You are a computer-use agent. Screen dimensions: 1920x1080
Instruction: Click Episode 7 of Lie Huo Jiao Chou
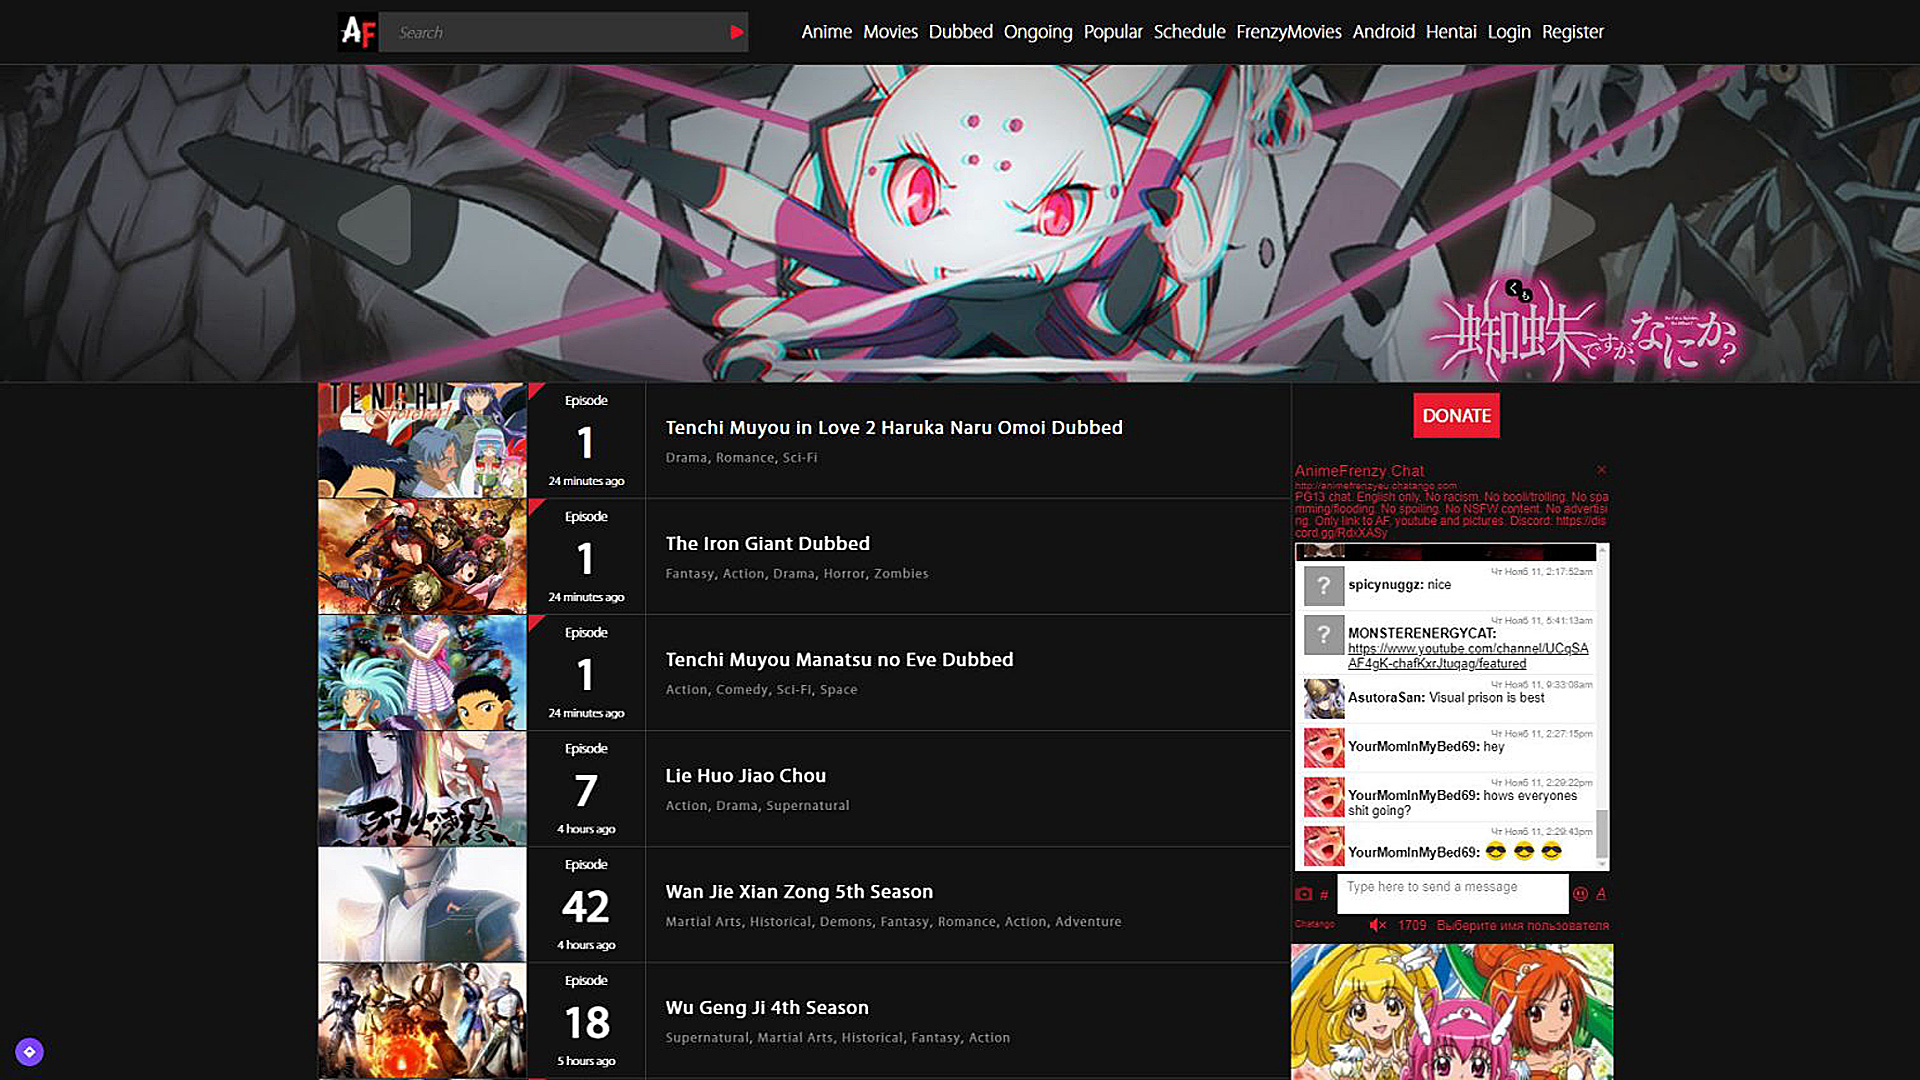[586, 788]
